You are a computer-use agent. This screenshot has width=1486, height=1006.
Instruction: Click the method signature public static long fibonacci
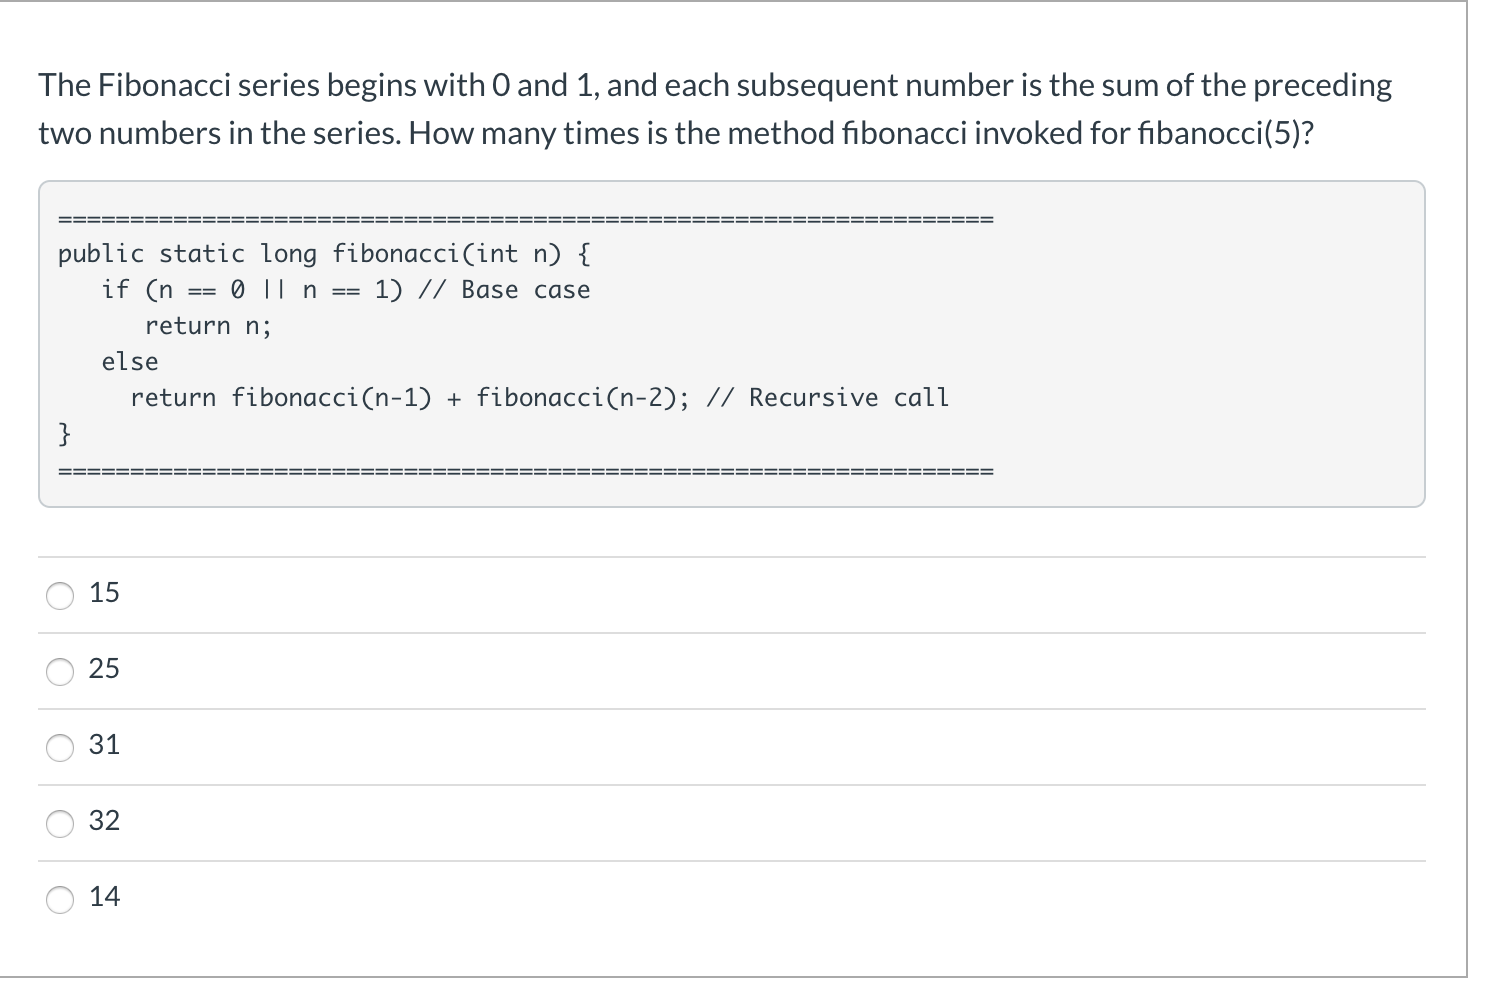coord(322,253)
